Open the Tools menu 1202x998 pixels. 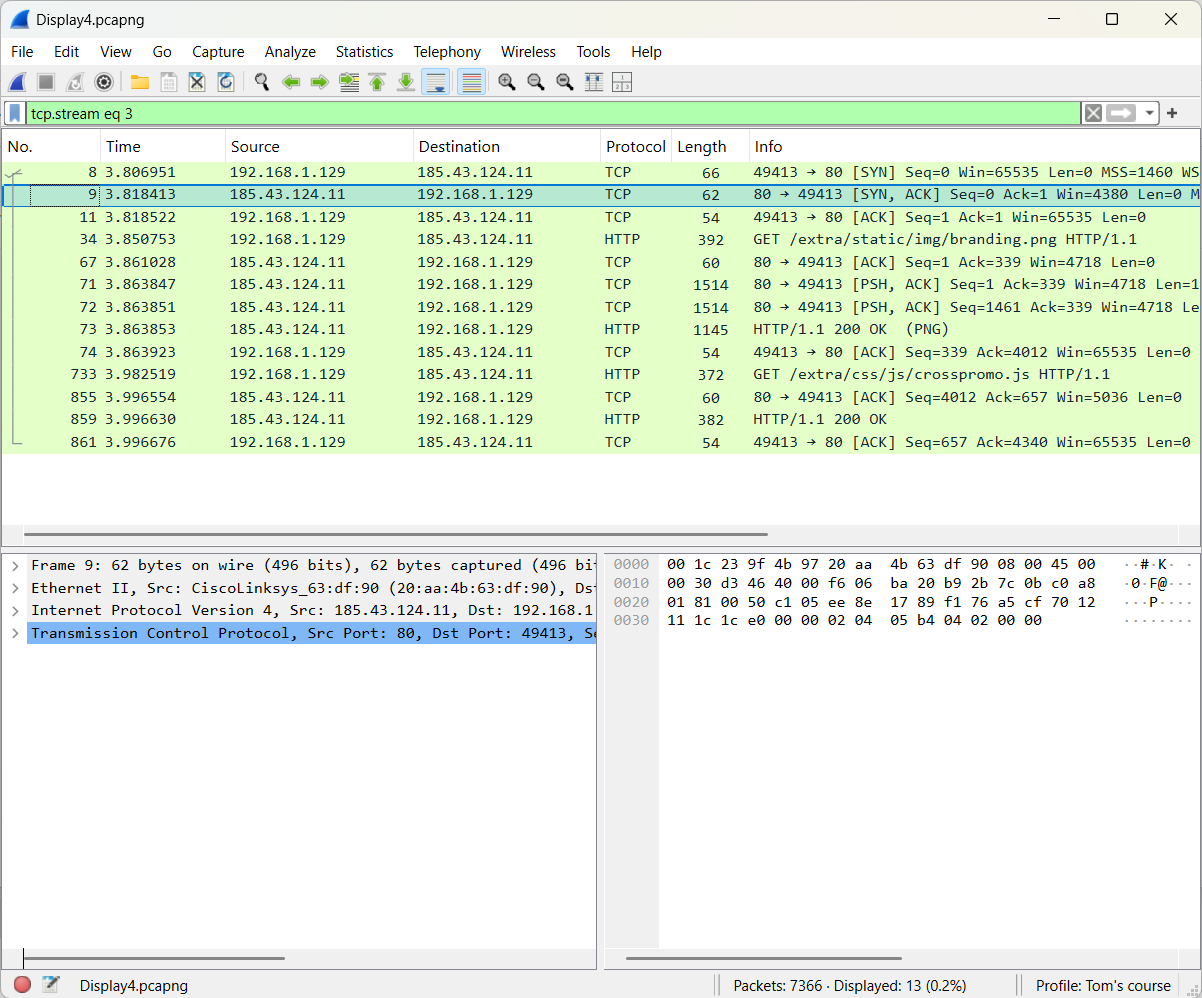593,52
